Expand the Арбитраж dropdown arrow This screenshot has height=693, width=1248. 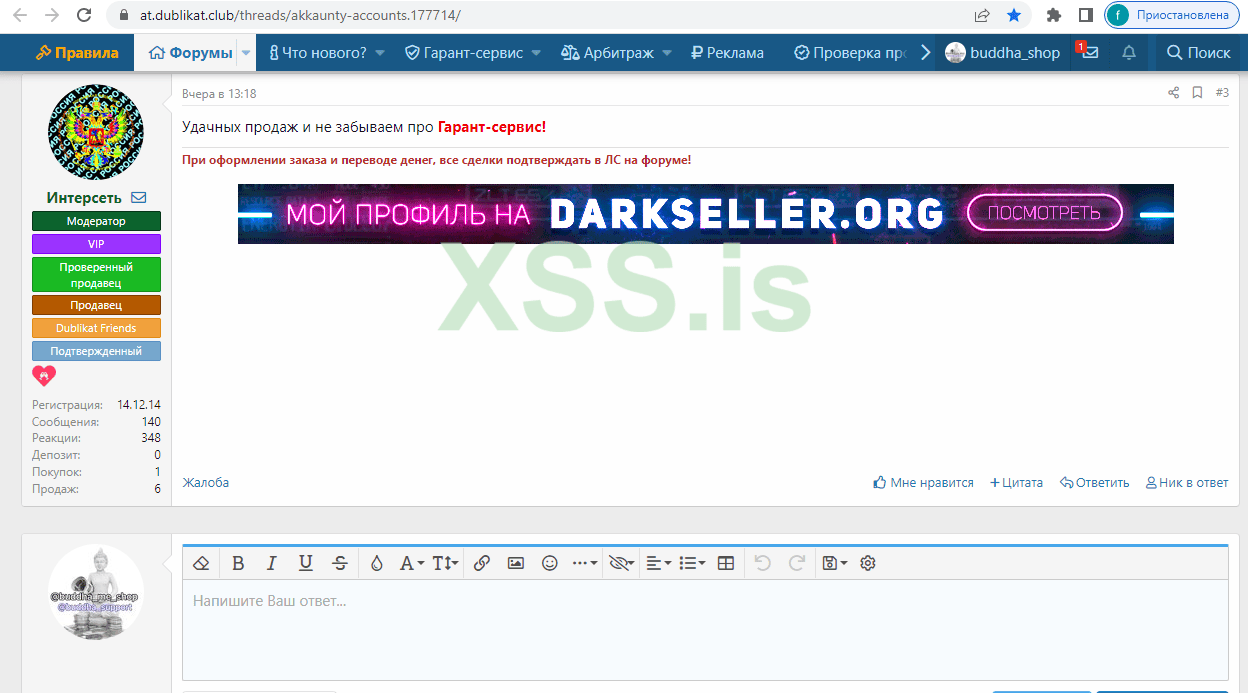667,53
